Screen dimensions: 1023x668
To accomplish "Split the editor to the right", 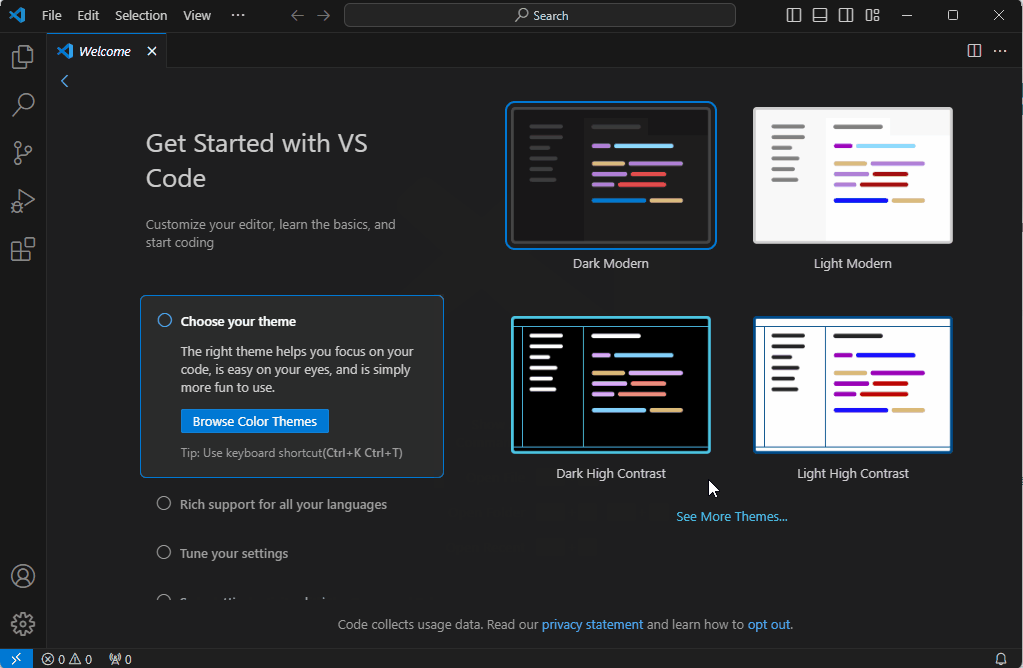I will pyautogui.click(x=974, y=51).
